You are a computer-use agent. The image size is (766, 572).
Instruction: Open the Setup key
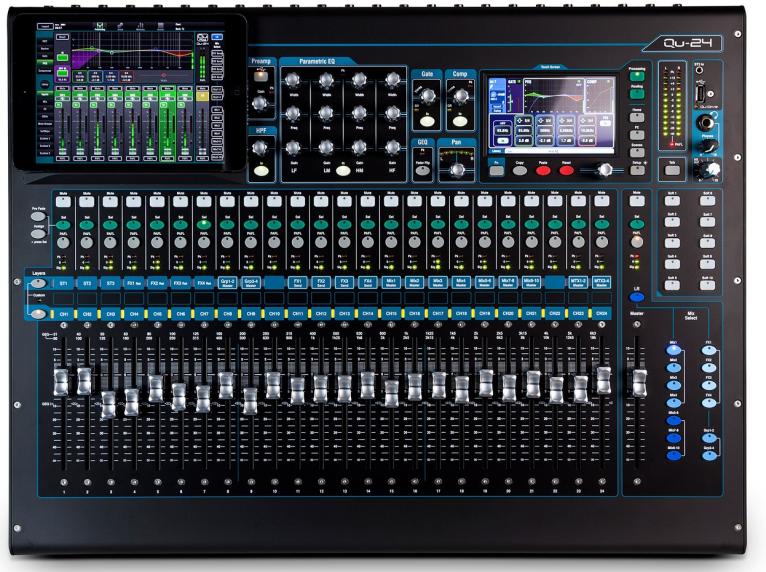pos(637,170)
